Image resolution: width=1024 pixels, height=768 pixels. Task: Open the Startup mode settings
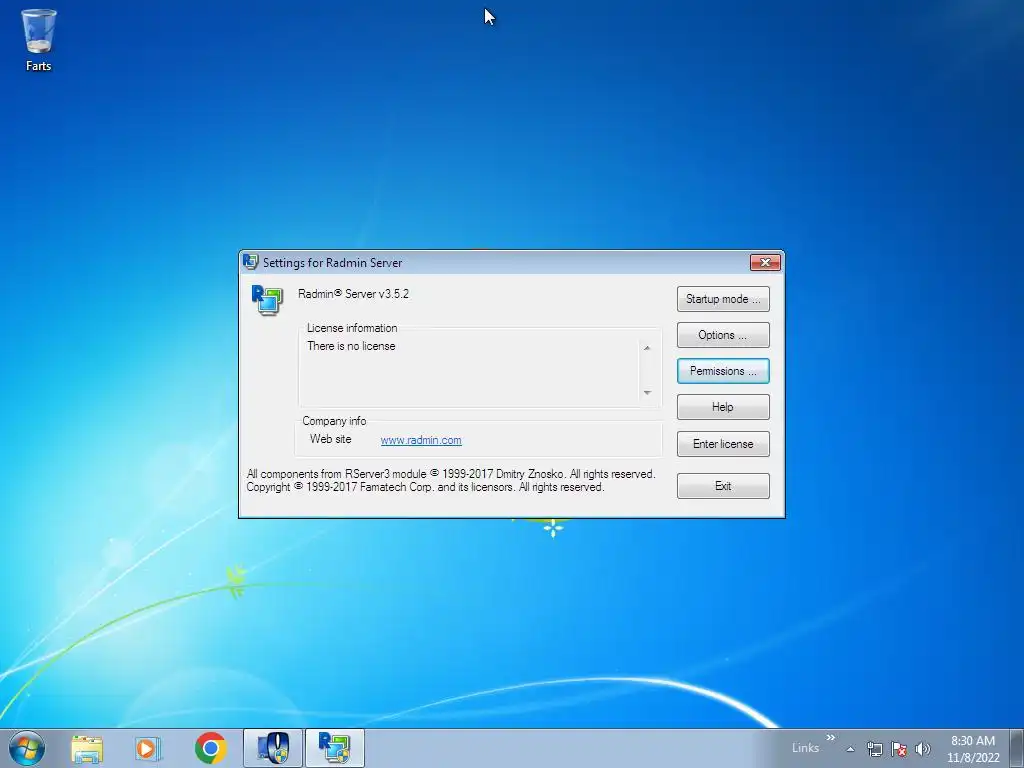(723, 299)
